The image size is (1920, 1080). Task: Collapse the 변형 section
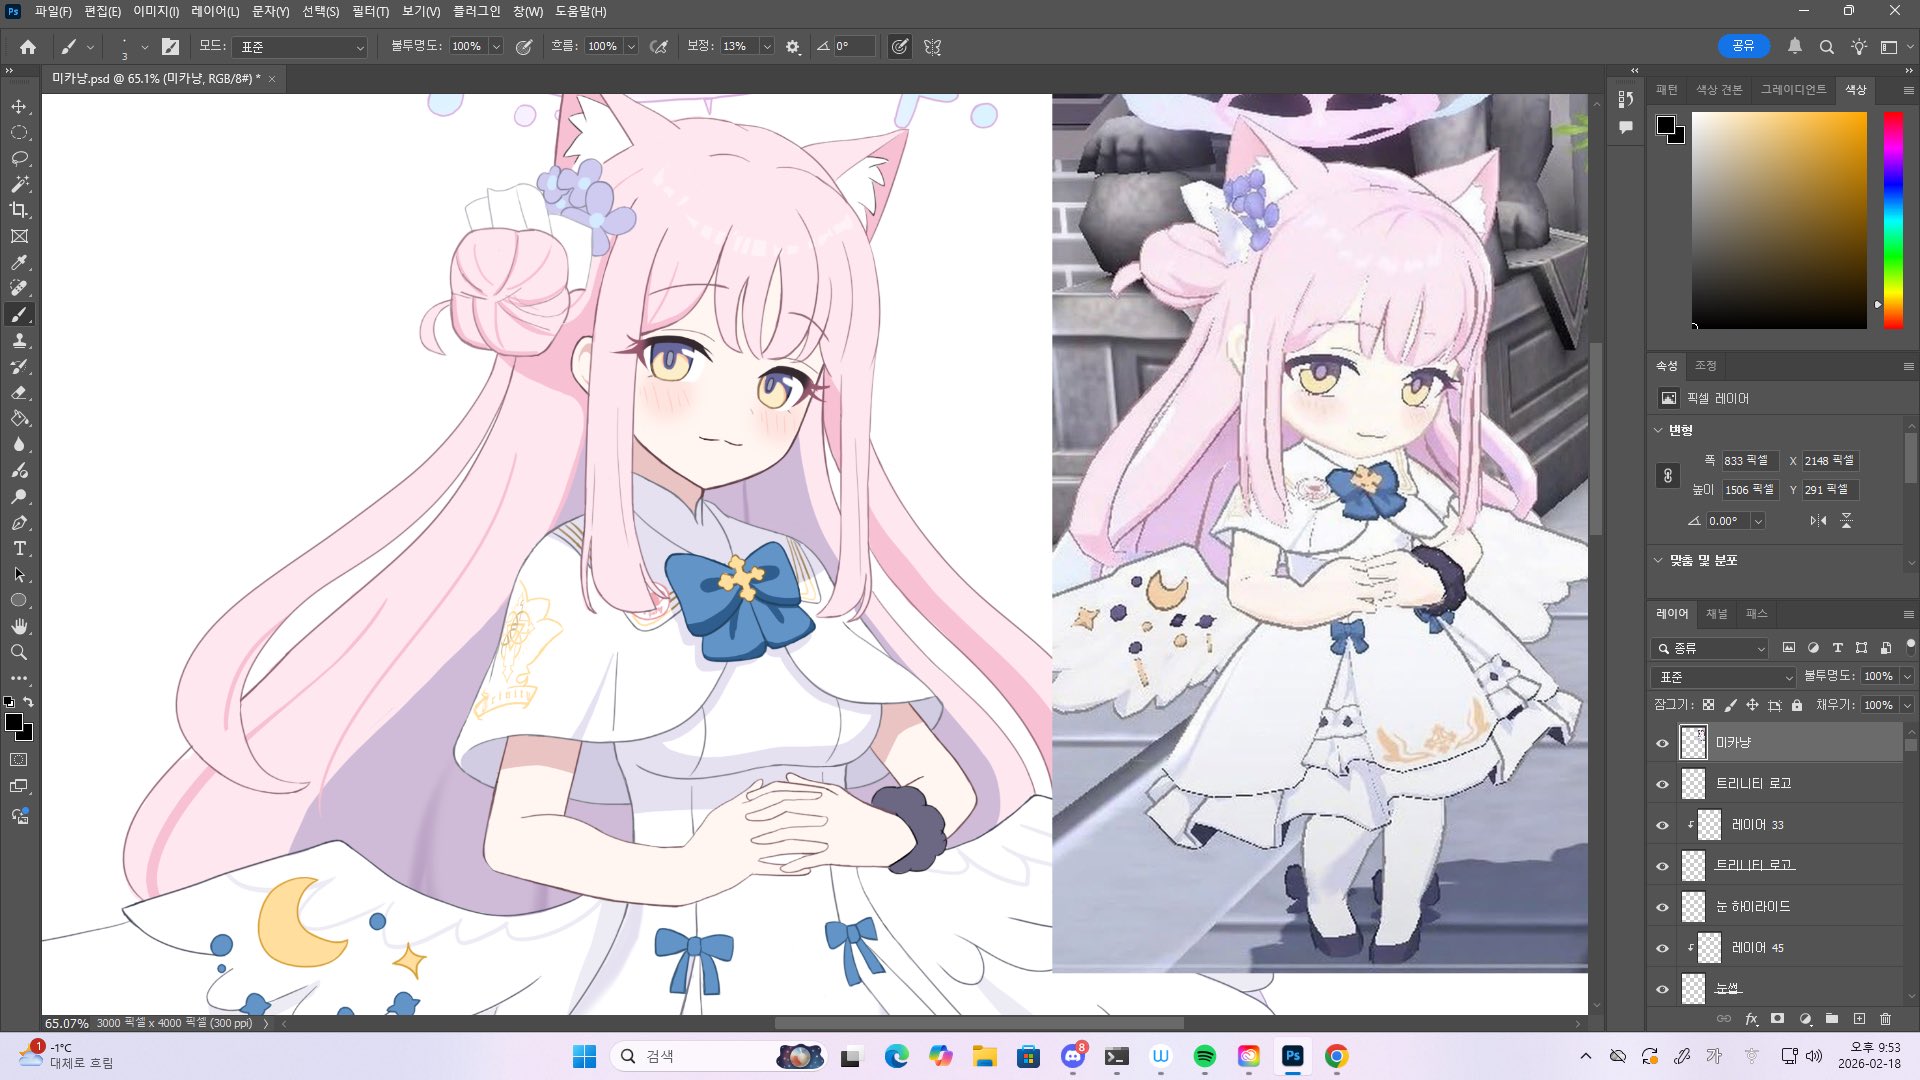[1658, 430]
